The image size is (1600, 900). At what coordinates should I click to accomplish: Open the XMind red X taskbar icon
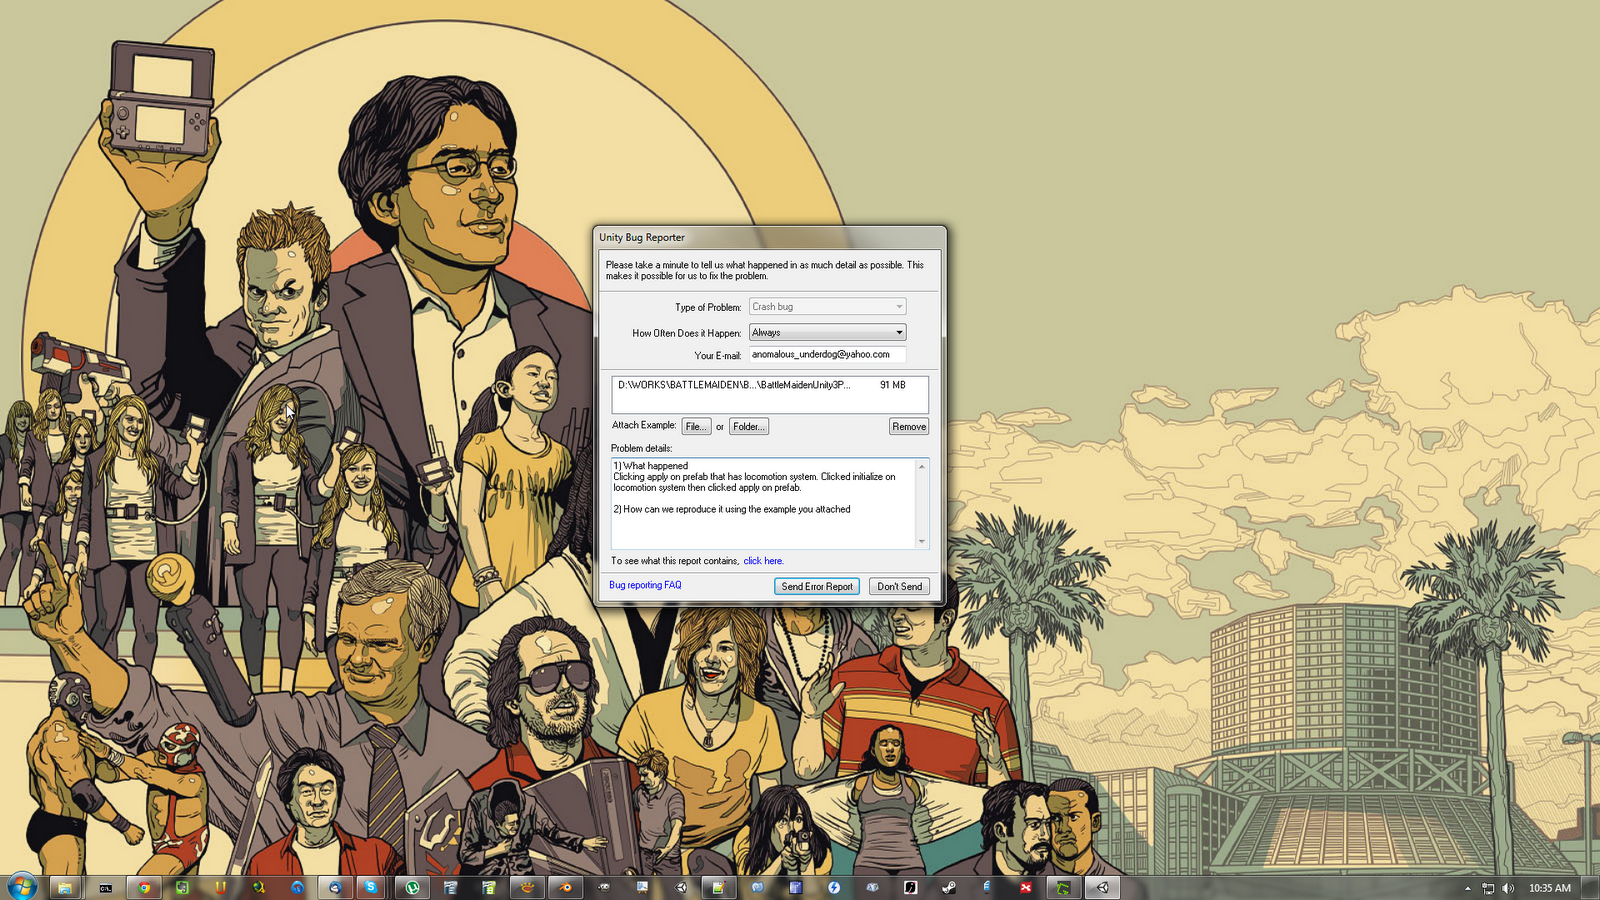coord(1025,887)
